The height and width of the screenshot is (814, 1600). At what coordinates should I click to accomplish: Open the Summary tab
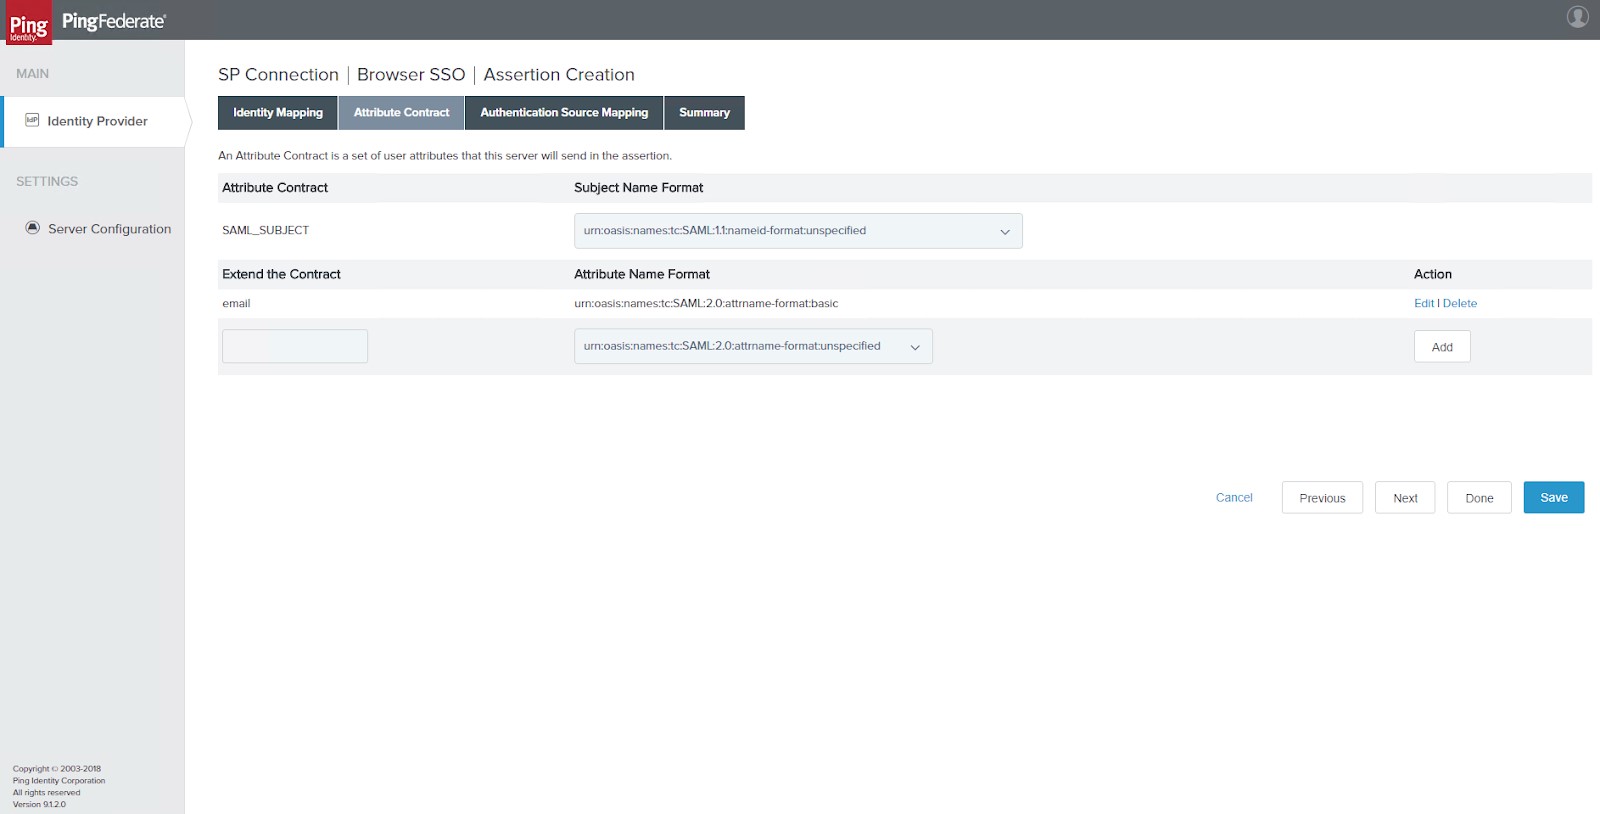point(704,113)
